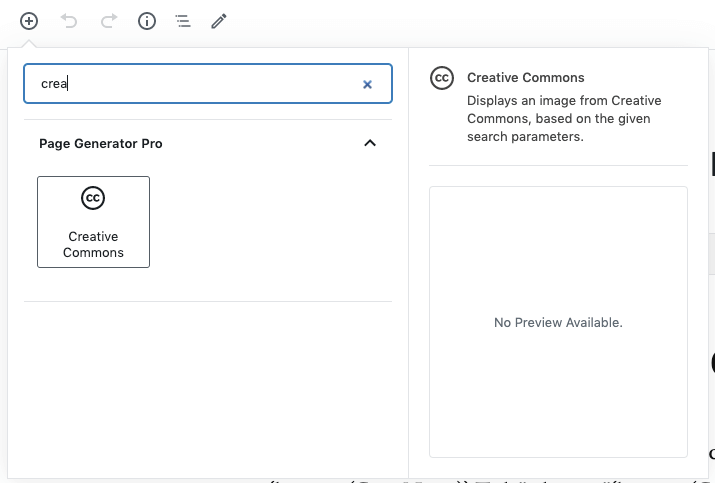715x483 pixels.
Task: Insert the Creative Commons block
Action: click(x=93, y=222)
